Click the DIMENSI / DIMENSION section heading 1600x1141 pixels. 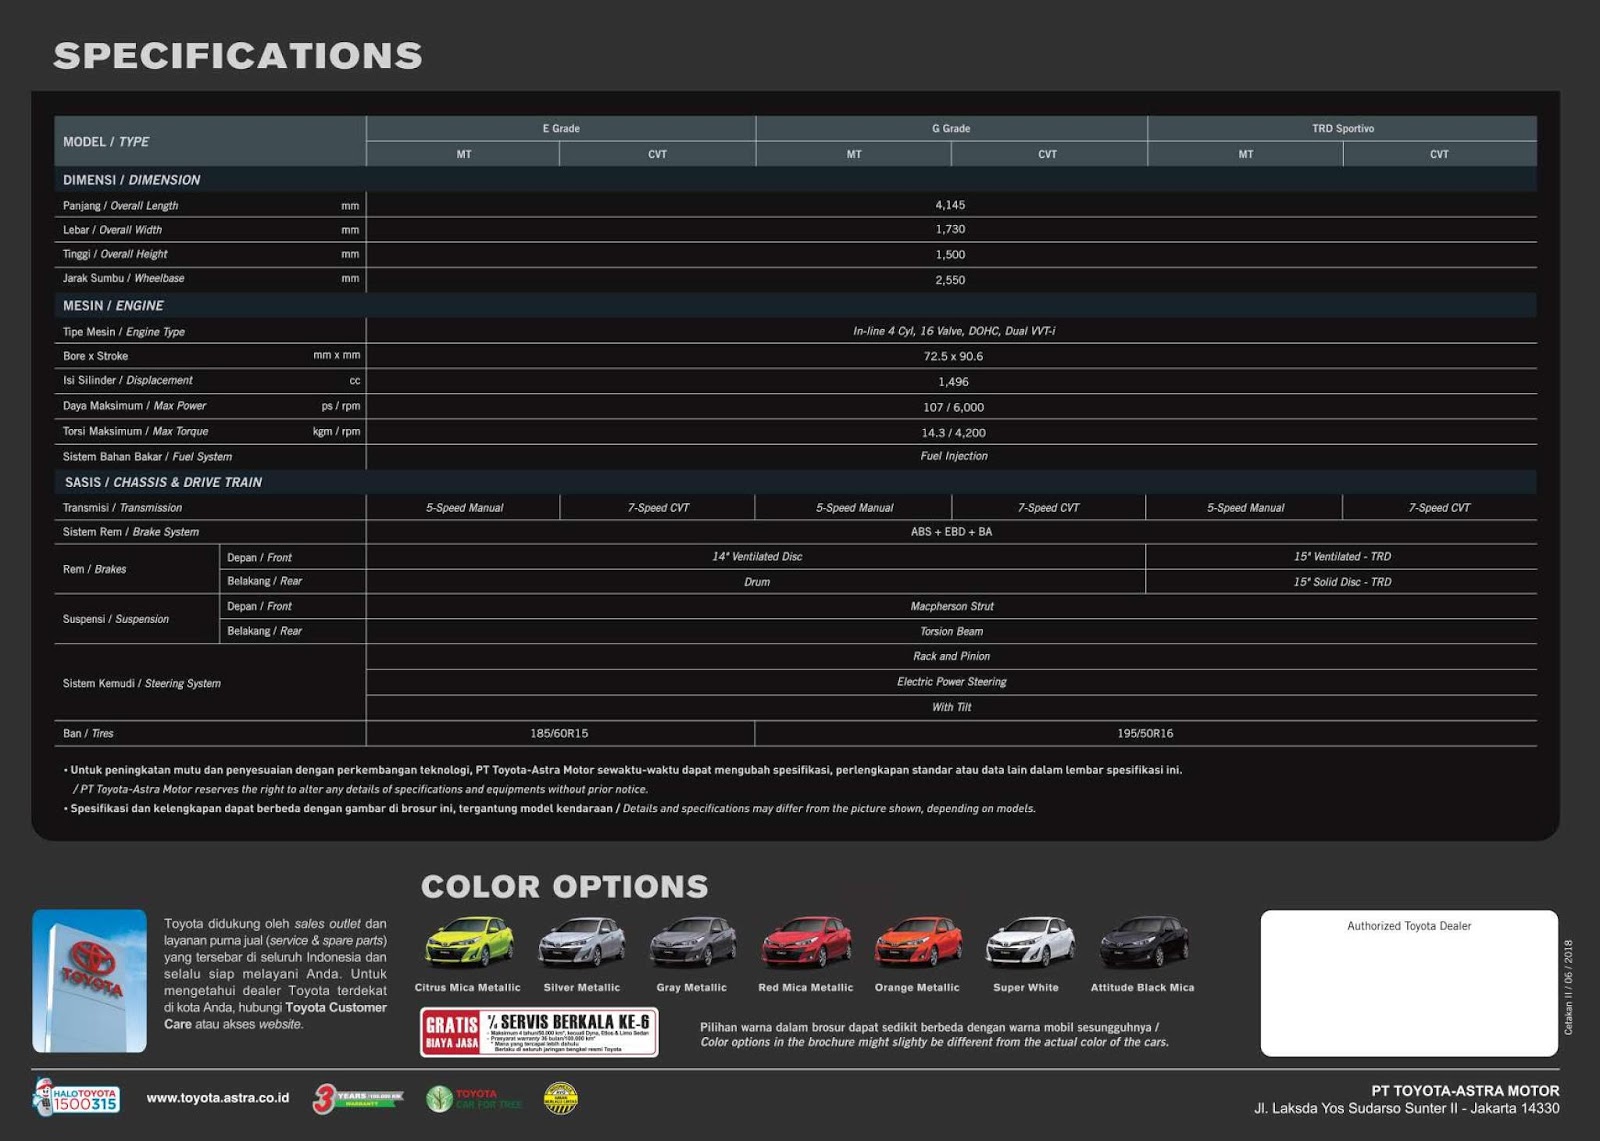[x=131, y=180]
